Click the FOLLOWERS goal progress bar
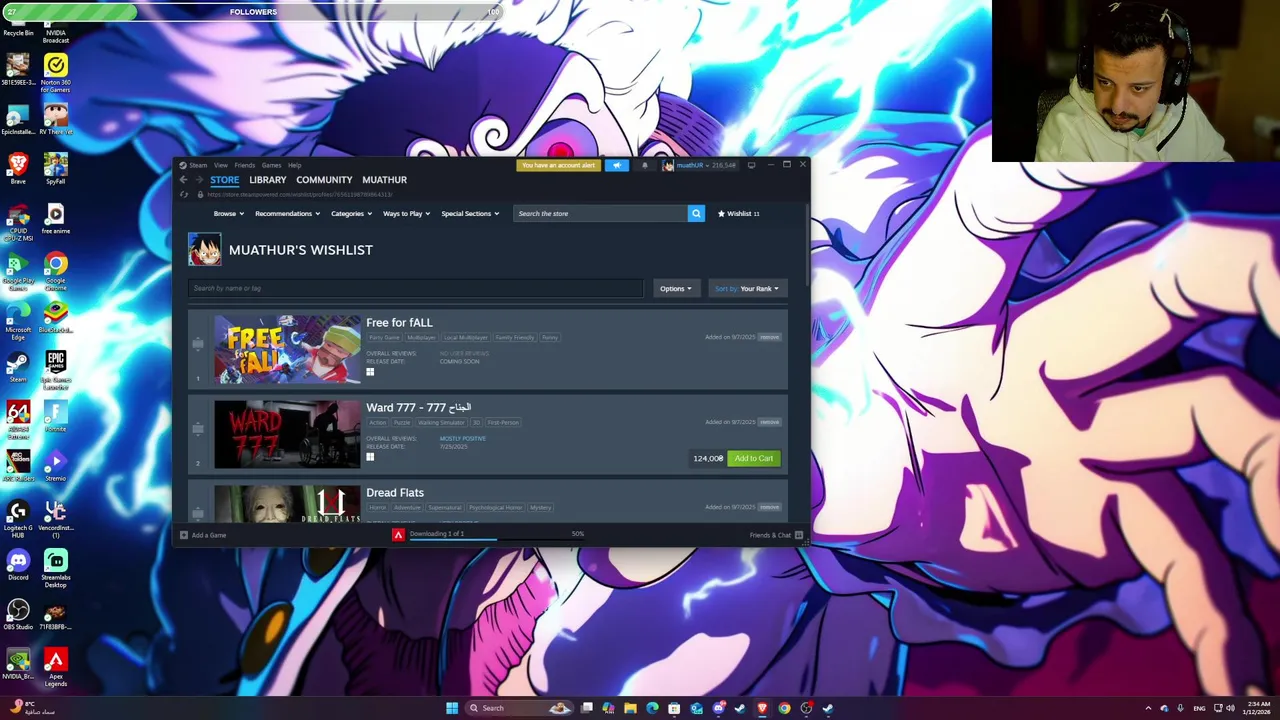The height and width of the screenshot is (720, 1280). 252,12
